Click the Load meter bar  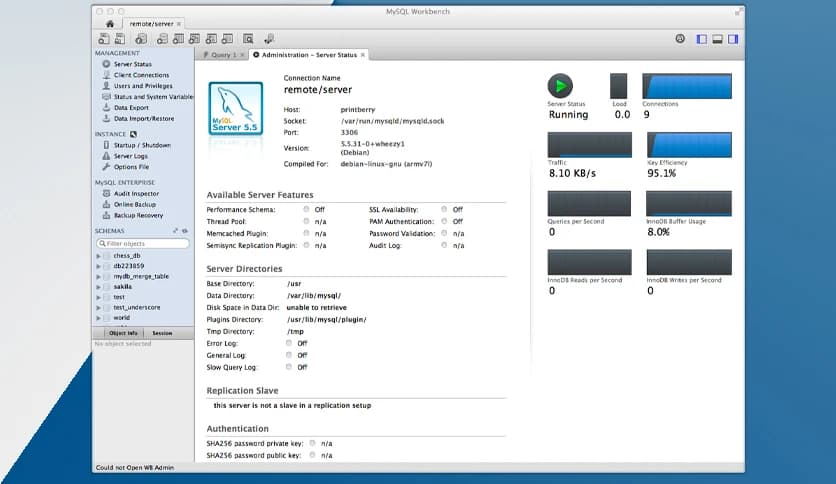click(x=618, y=86)
